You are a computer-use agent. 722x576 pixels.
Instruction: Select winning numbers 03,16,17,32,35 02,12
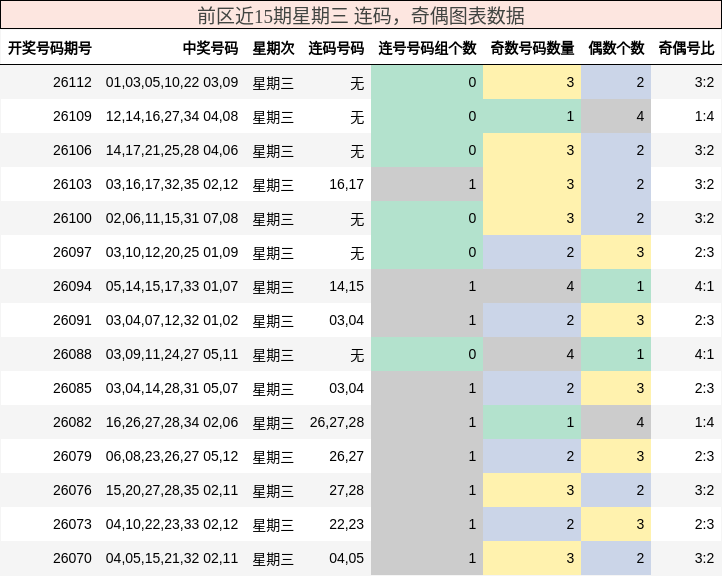[172, 185]
